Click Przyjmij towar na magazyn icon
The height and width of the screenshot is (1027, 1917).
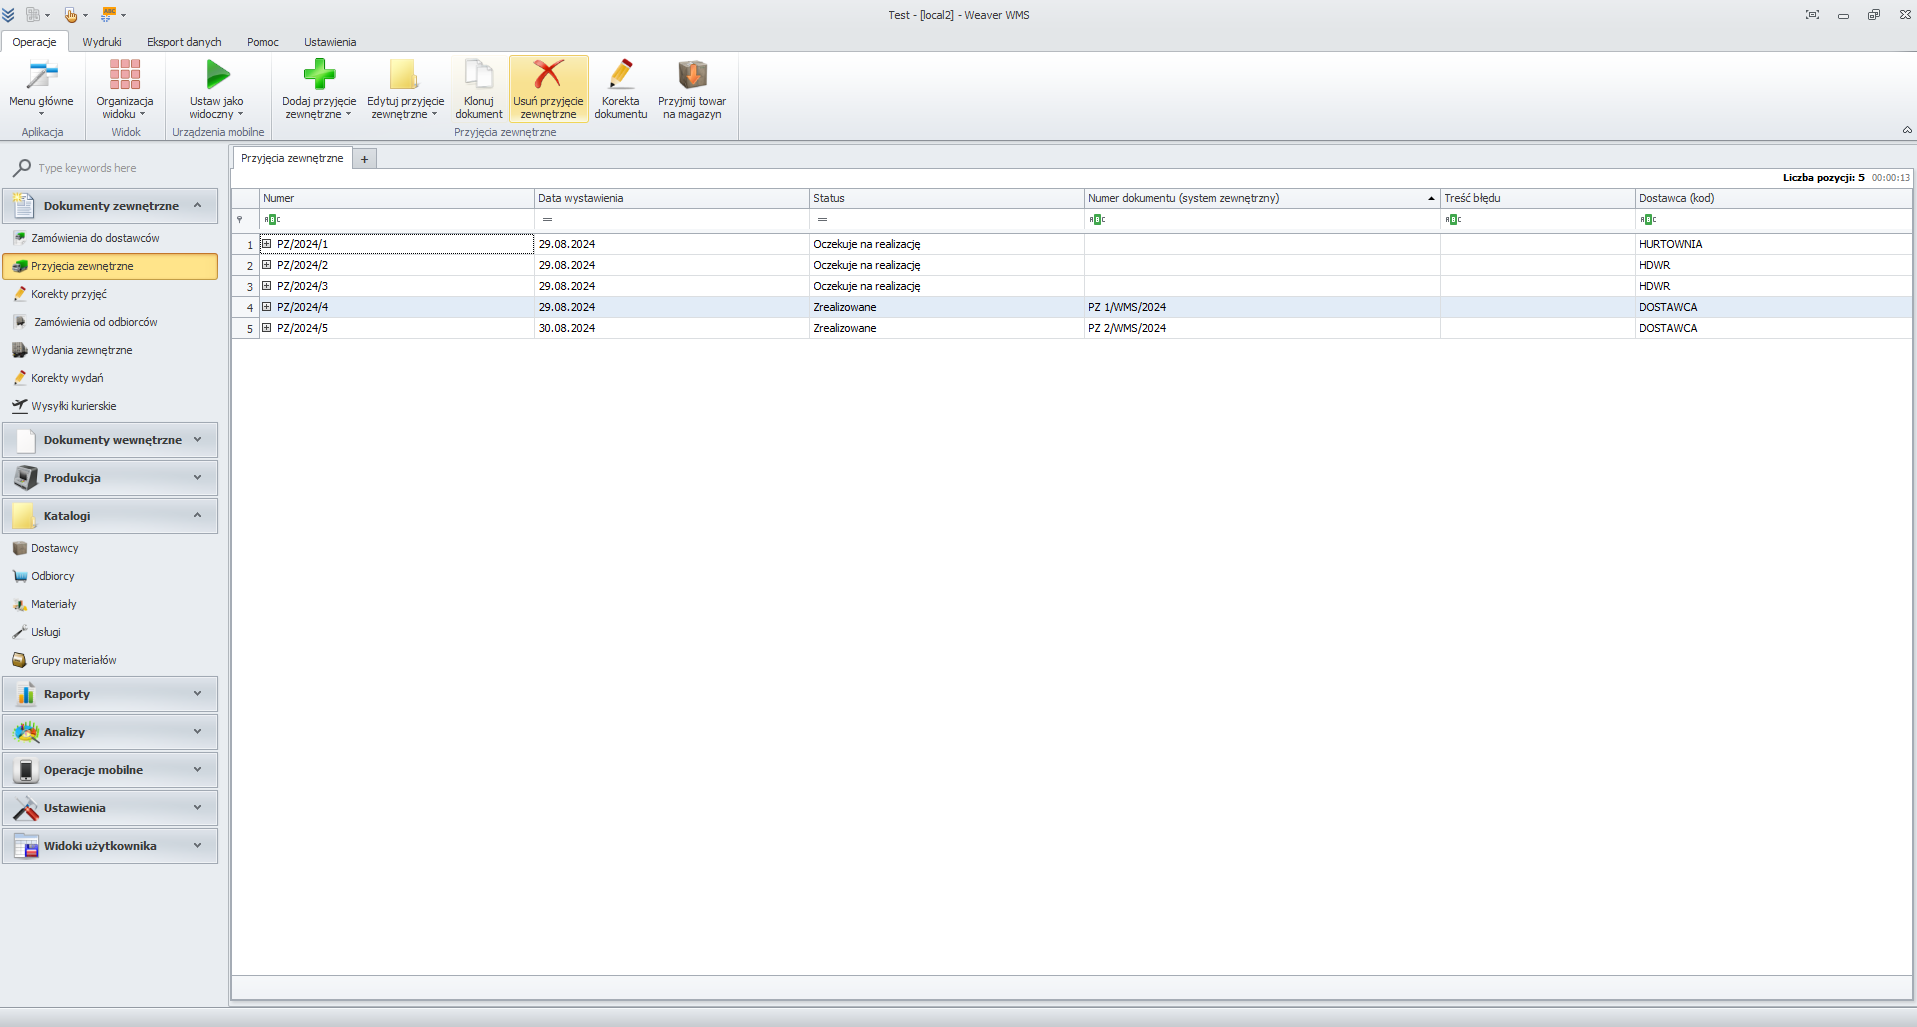(692, 76)
